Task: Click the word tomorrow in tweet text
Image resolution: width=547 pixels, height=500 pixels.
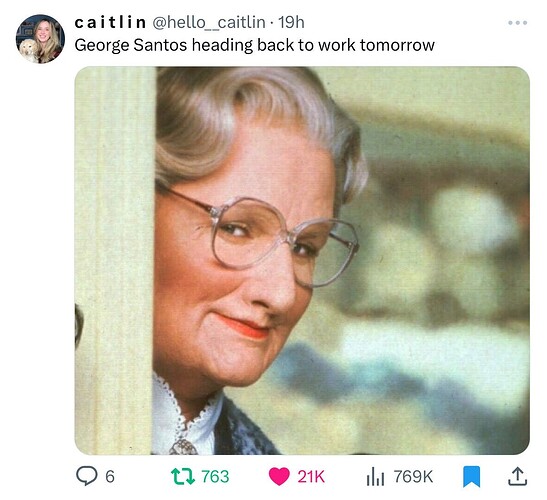Action: coord(397,45)
